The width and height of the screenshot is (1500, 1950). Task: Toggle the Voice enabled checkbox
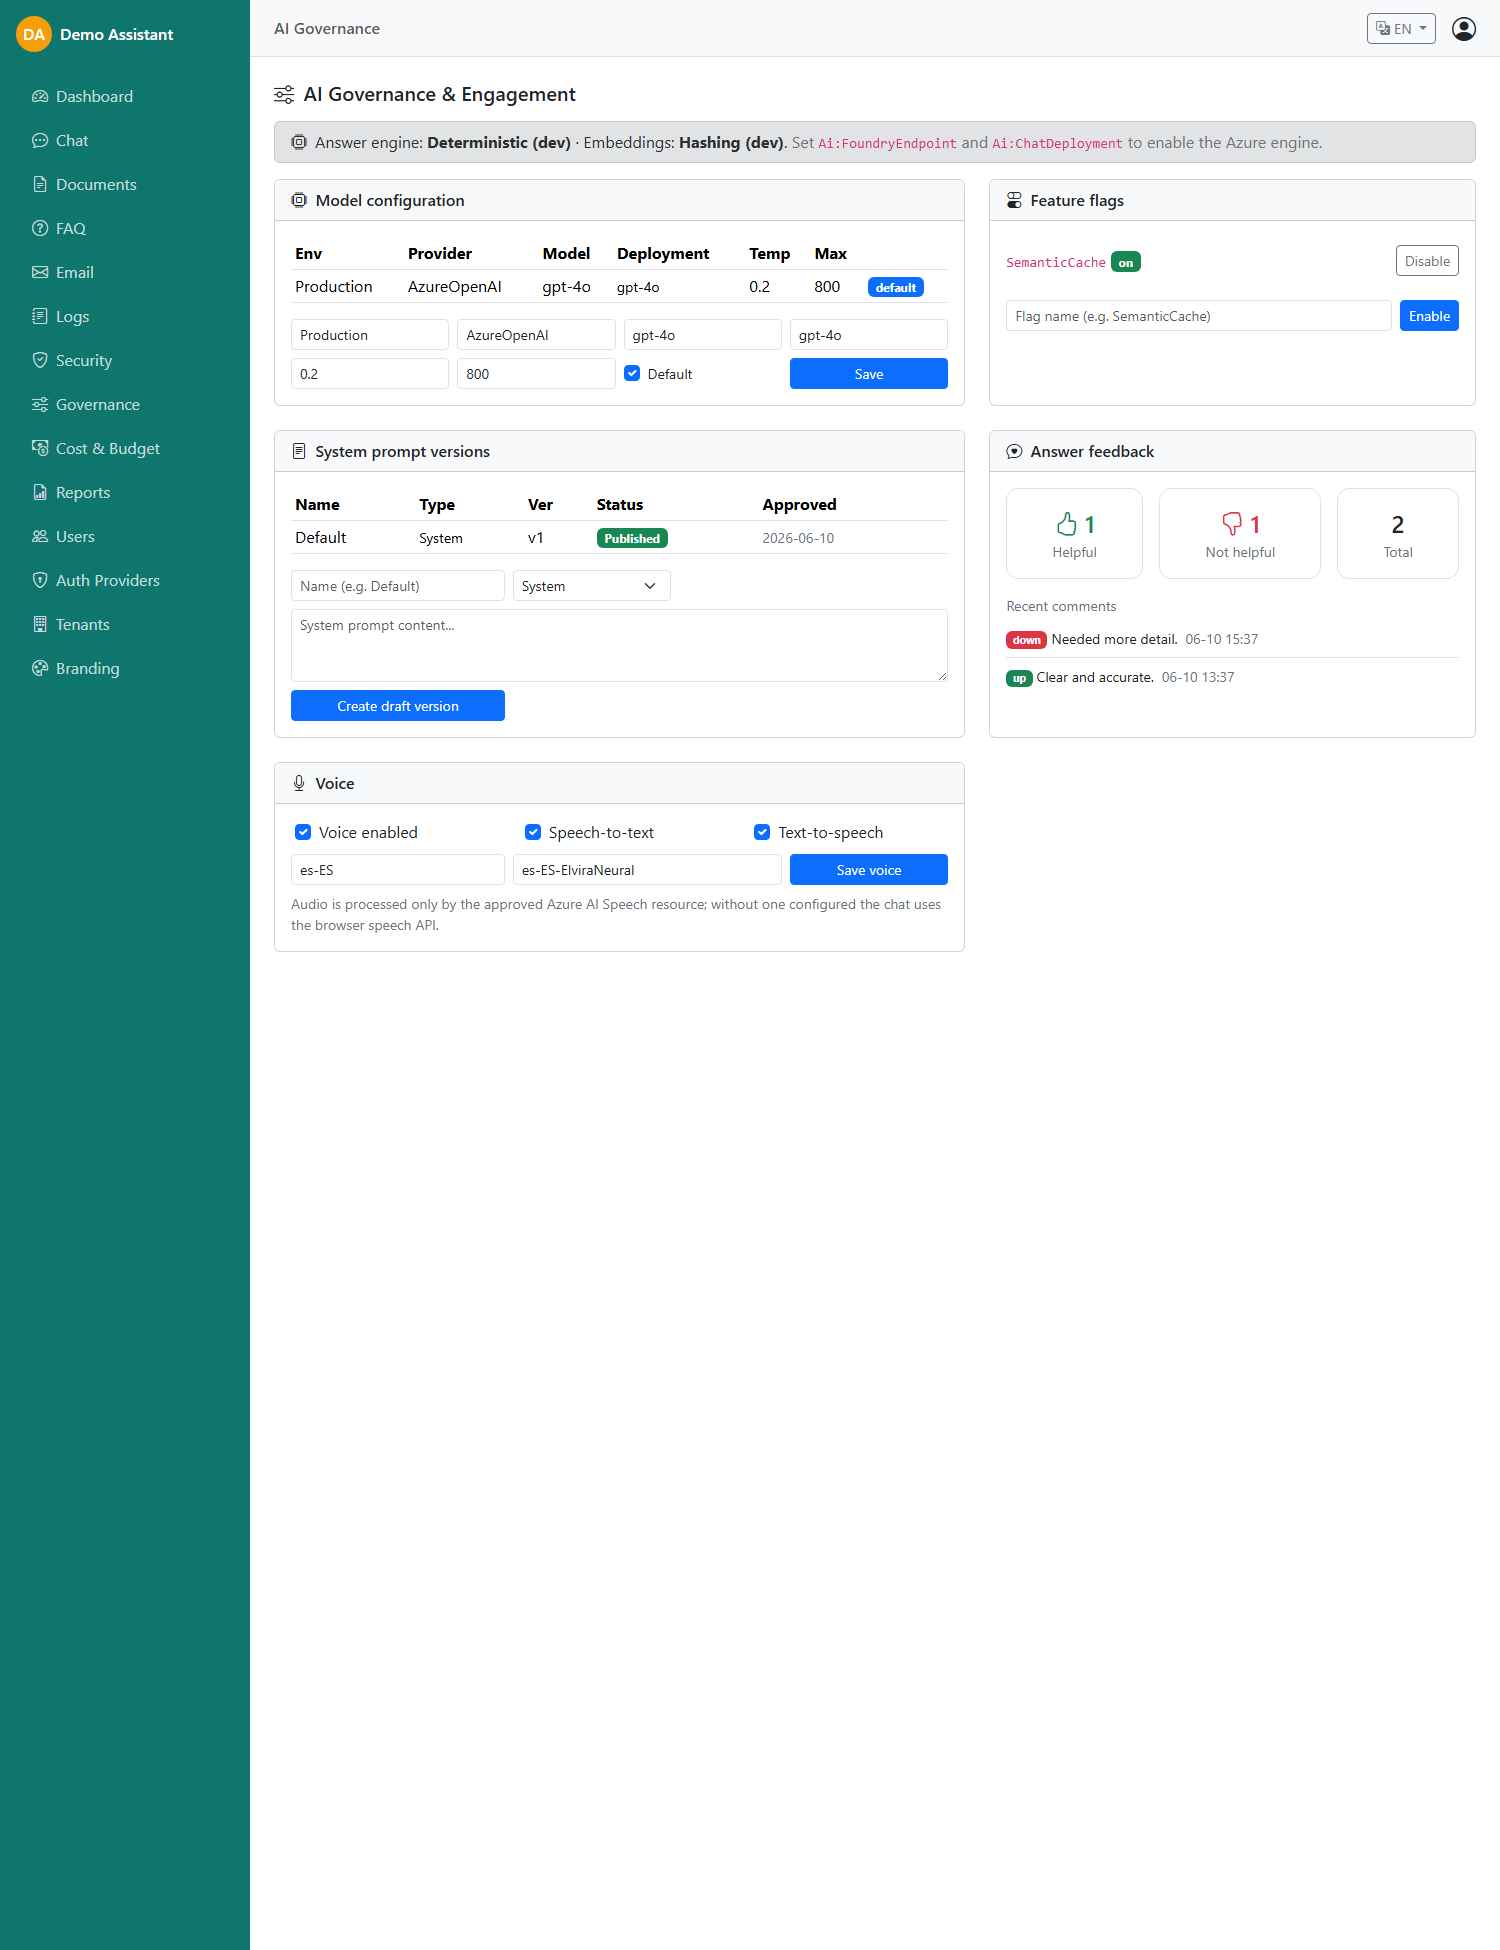[303, 832]
